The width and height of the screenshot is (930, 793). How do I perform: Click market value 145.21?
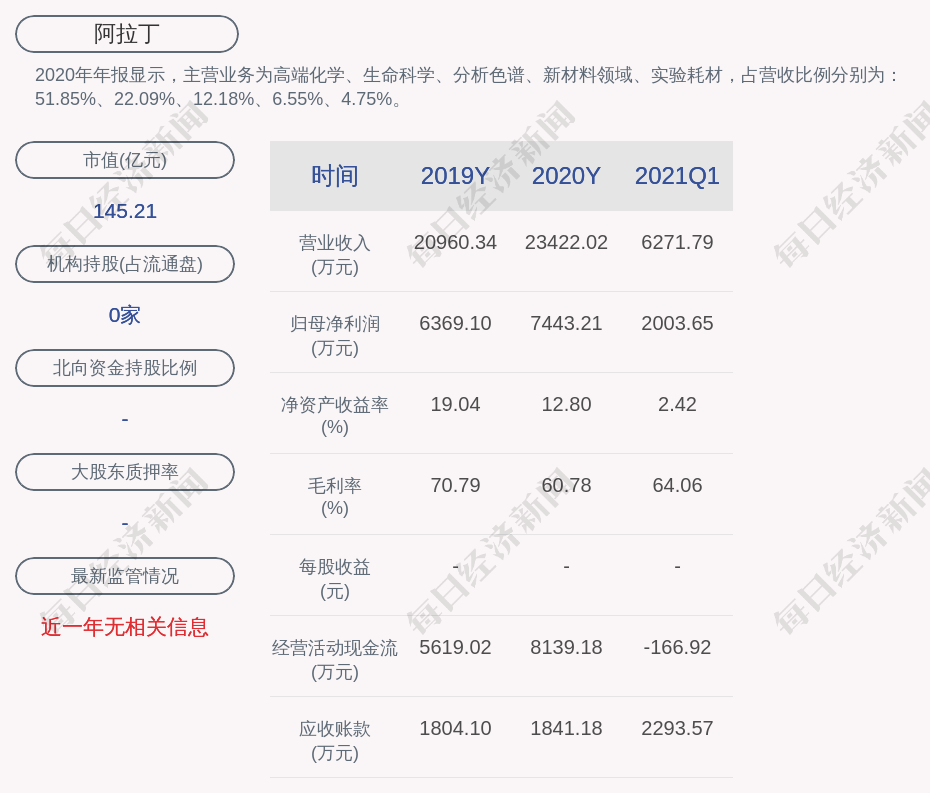pyautogui.click(x=125, y=211)
